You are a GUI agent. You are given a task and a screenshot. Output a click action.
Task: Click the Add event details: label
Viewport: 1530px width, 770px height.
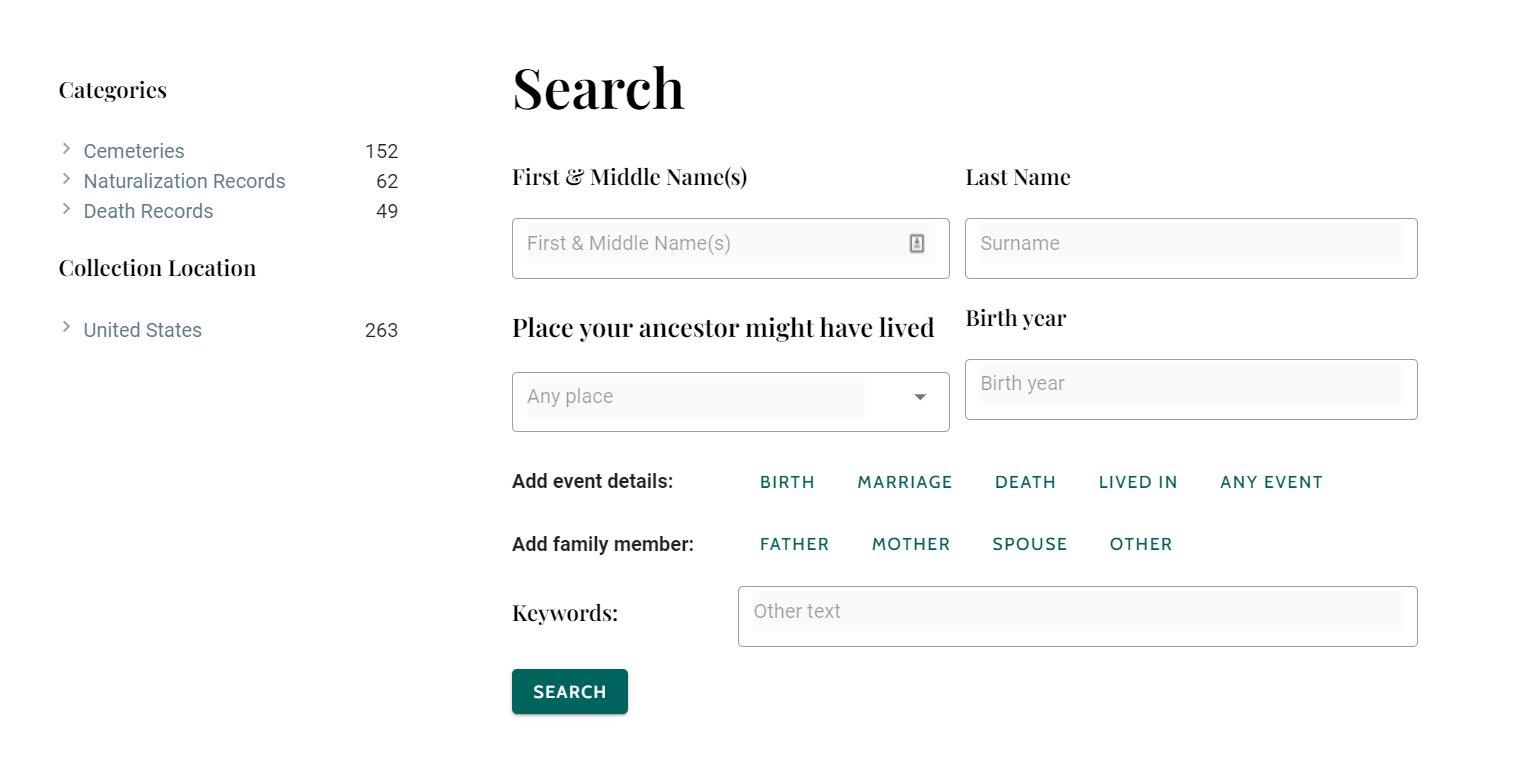tap(593, 481)
